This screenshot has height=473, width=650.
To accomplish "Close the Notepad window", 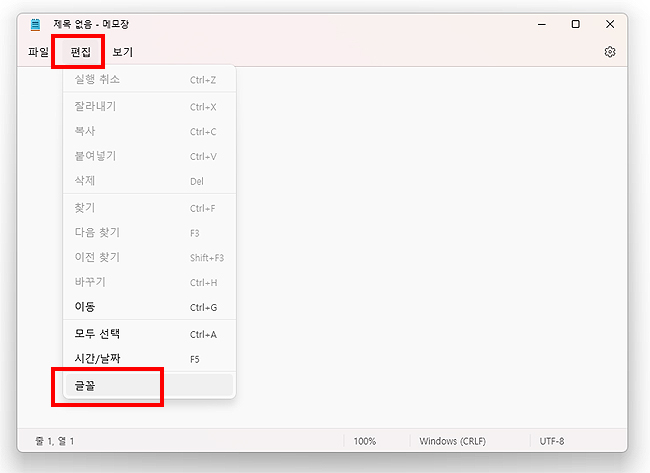I will 610,24.
